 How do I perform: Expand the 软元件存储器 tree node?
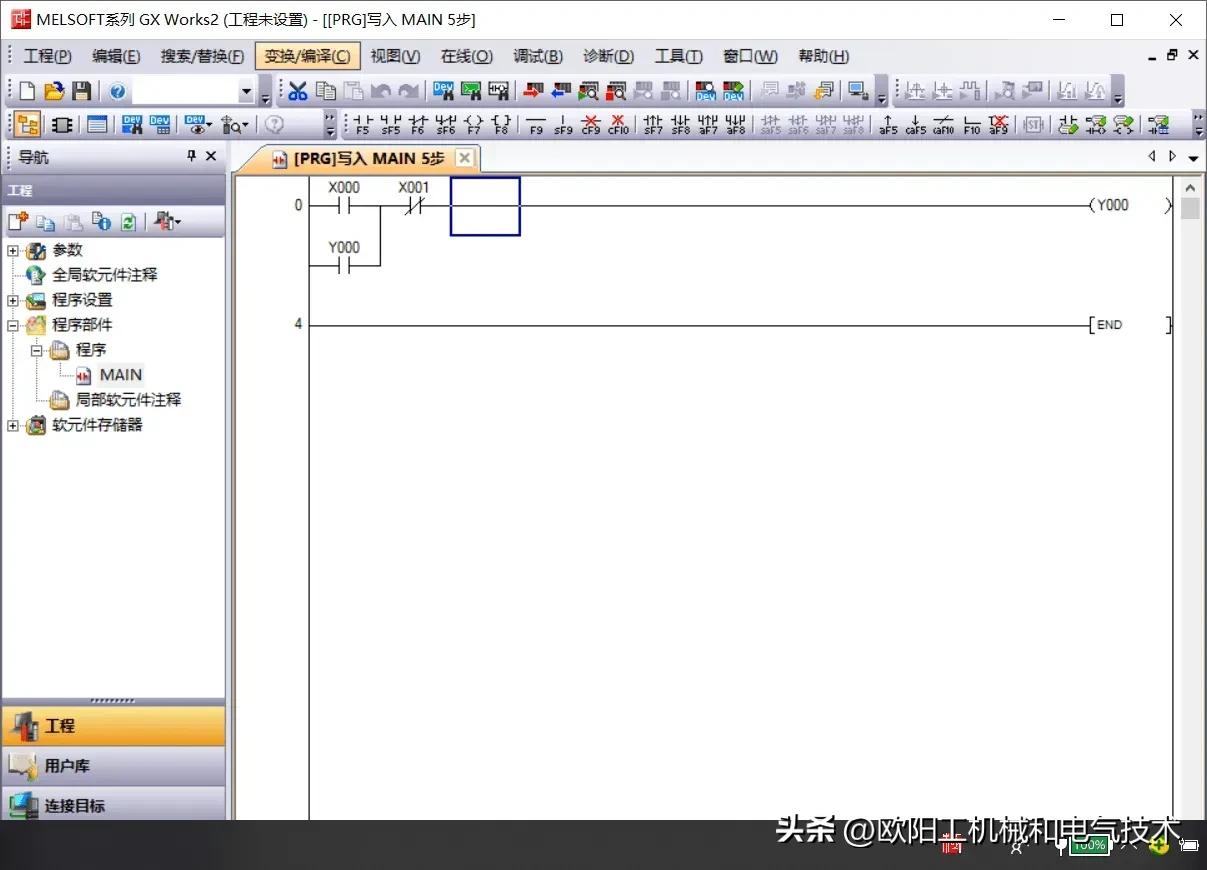(13, 425)
